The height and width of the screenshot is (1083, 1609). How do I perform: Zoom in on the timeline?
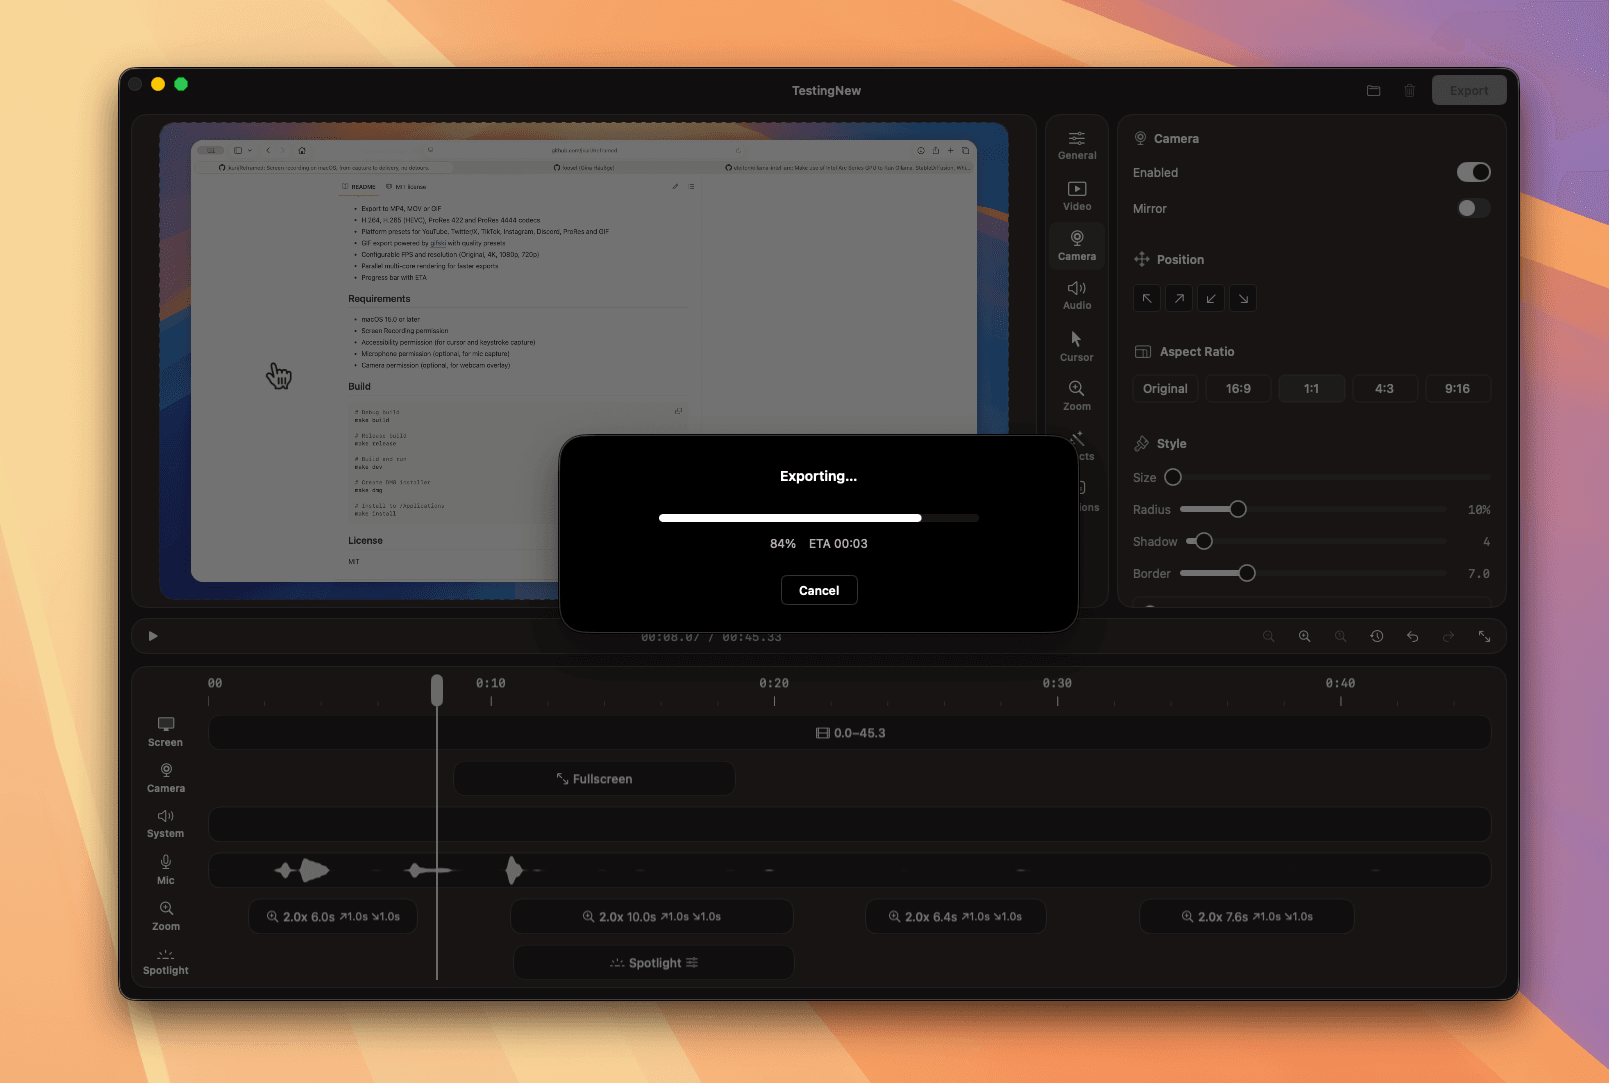tap(1305, 636)
